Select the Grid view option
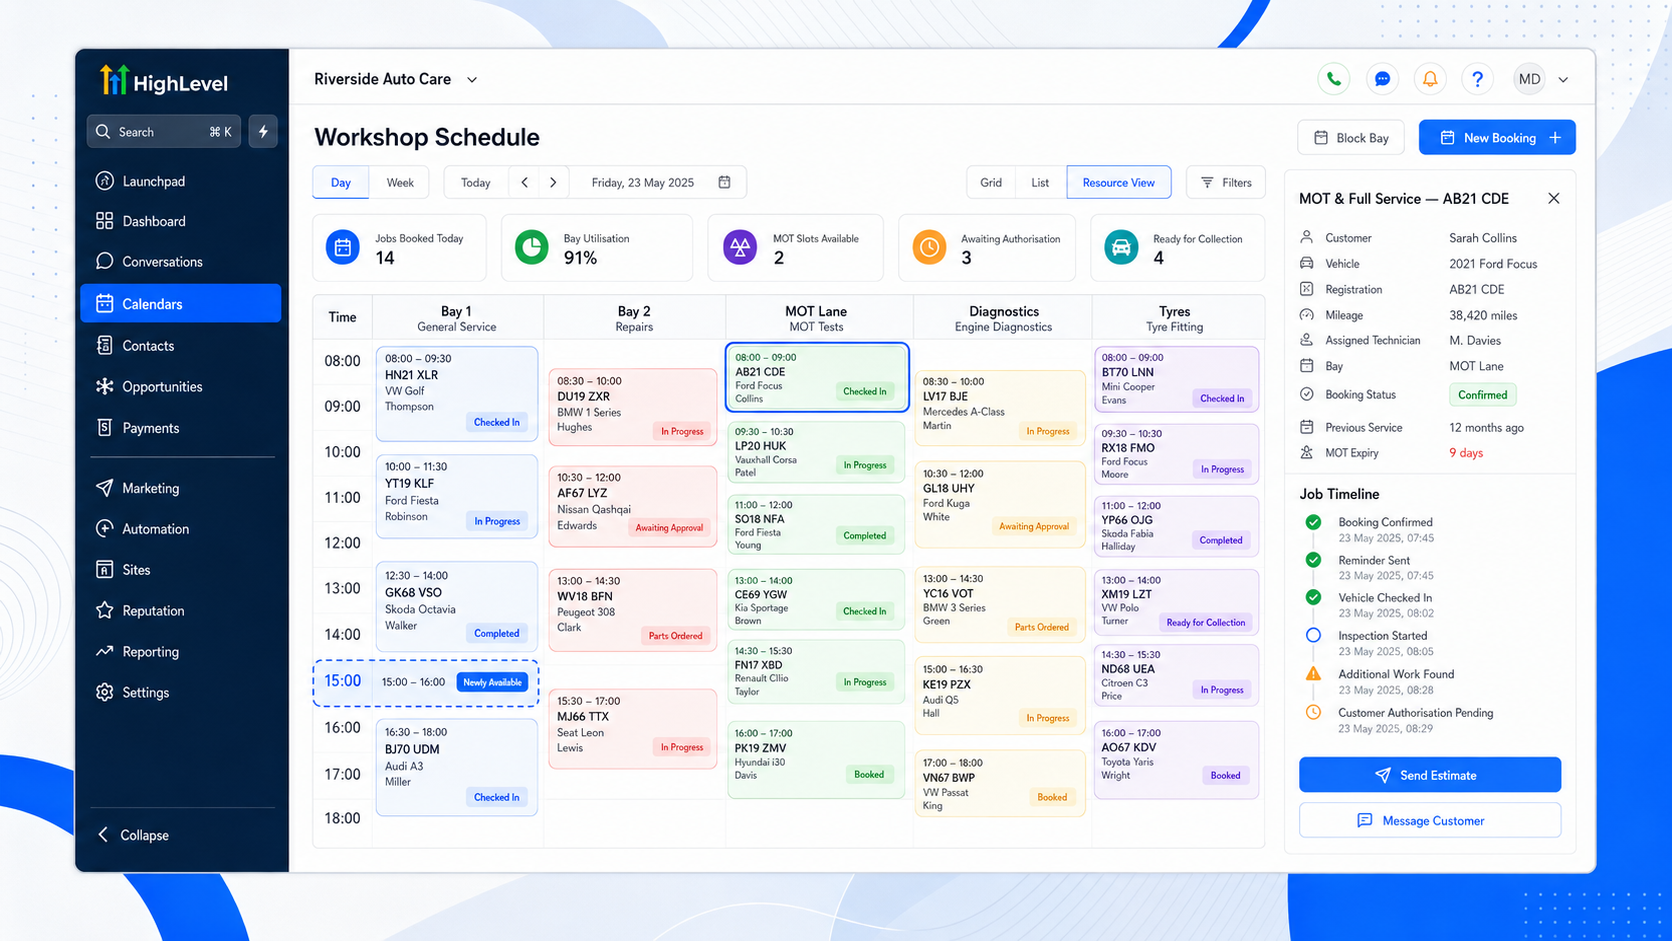The width and height of the screenshot is (1672, 941). coord(991,182)
